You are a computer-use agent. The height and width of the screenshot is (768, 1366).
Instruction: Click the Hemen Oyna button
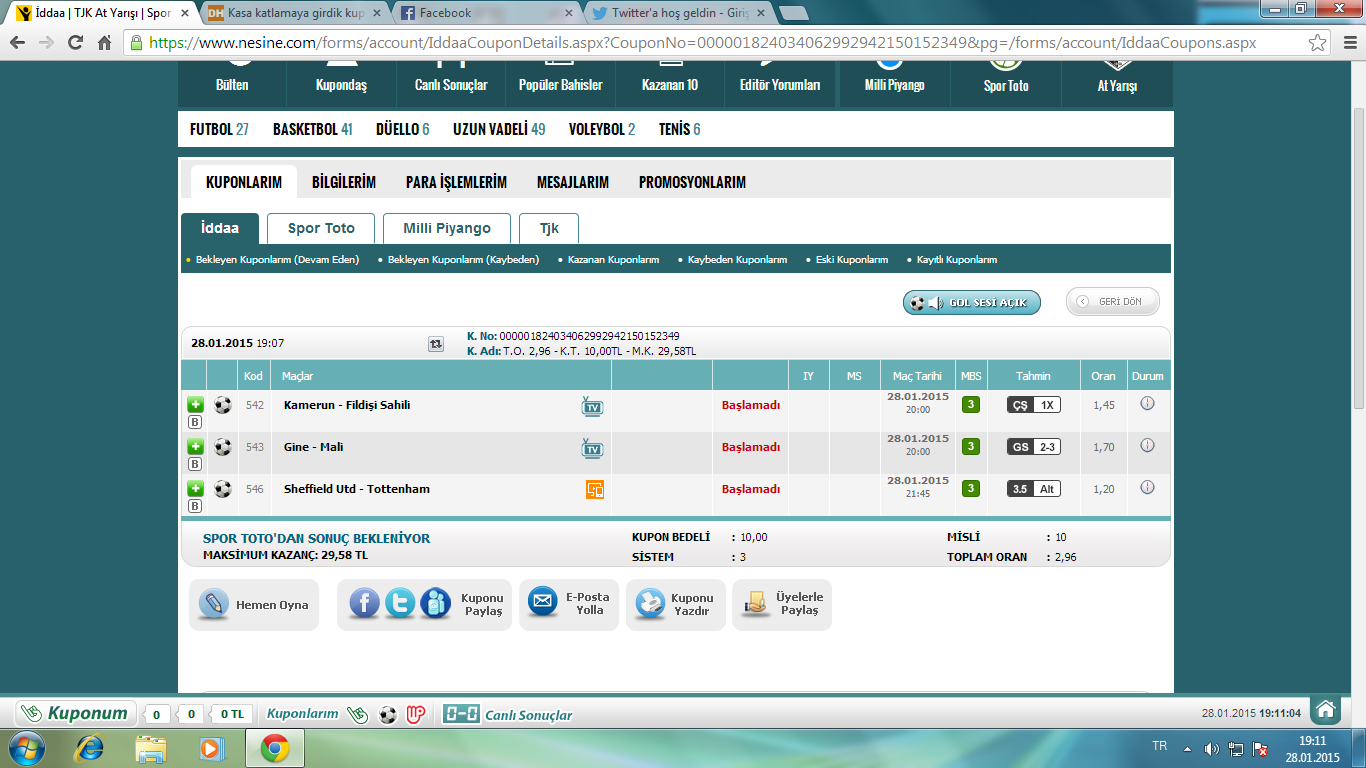click(254, 605)
